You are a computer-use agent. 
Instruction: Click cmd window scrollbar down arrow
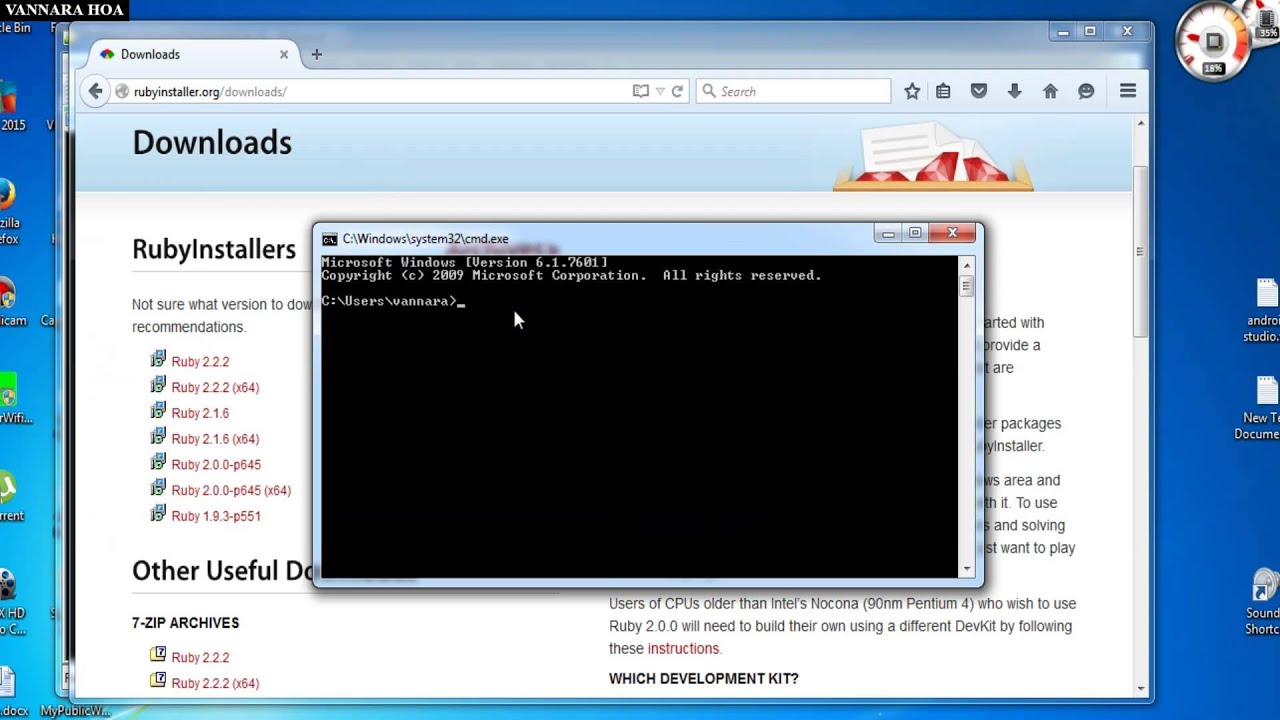point(966,569)
